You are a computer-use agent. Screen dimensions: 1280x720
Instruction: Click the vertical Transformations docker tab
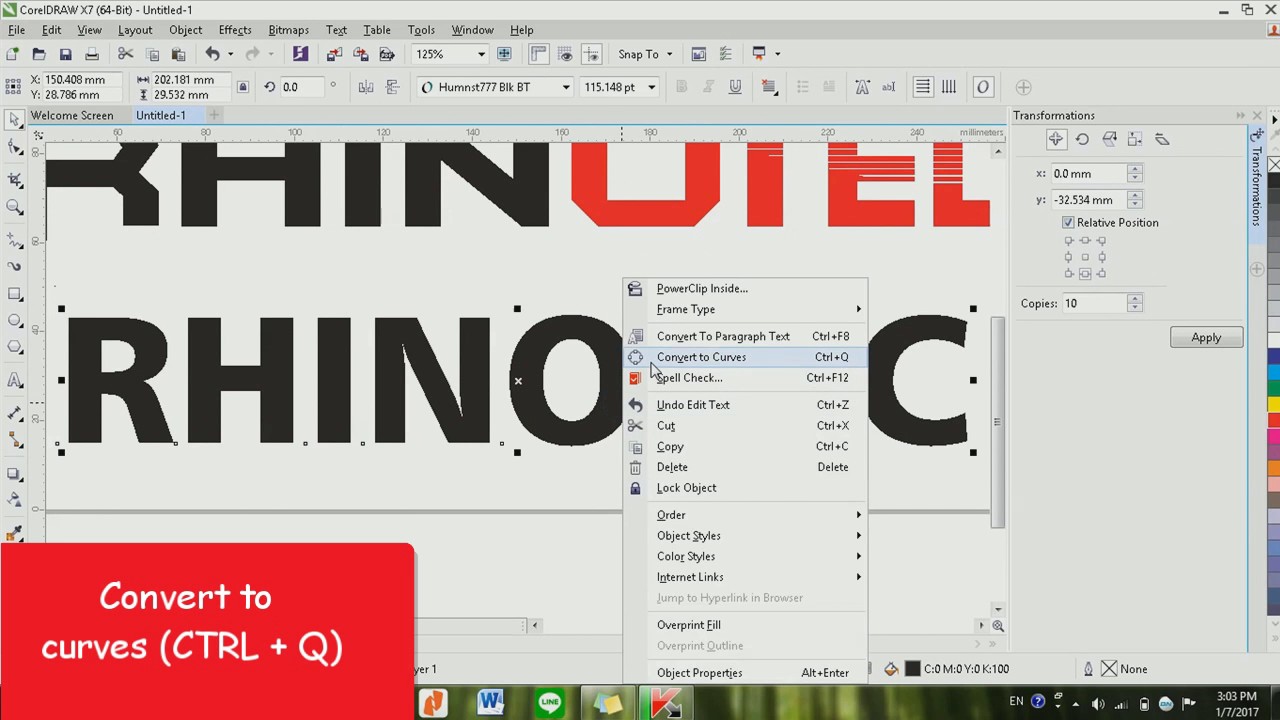[x=1257, y=185]
